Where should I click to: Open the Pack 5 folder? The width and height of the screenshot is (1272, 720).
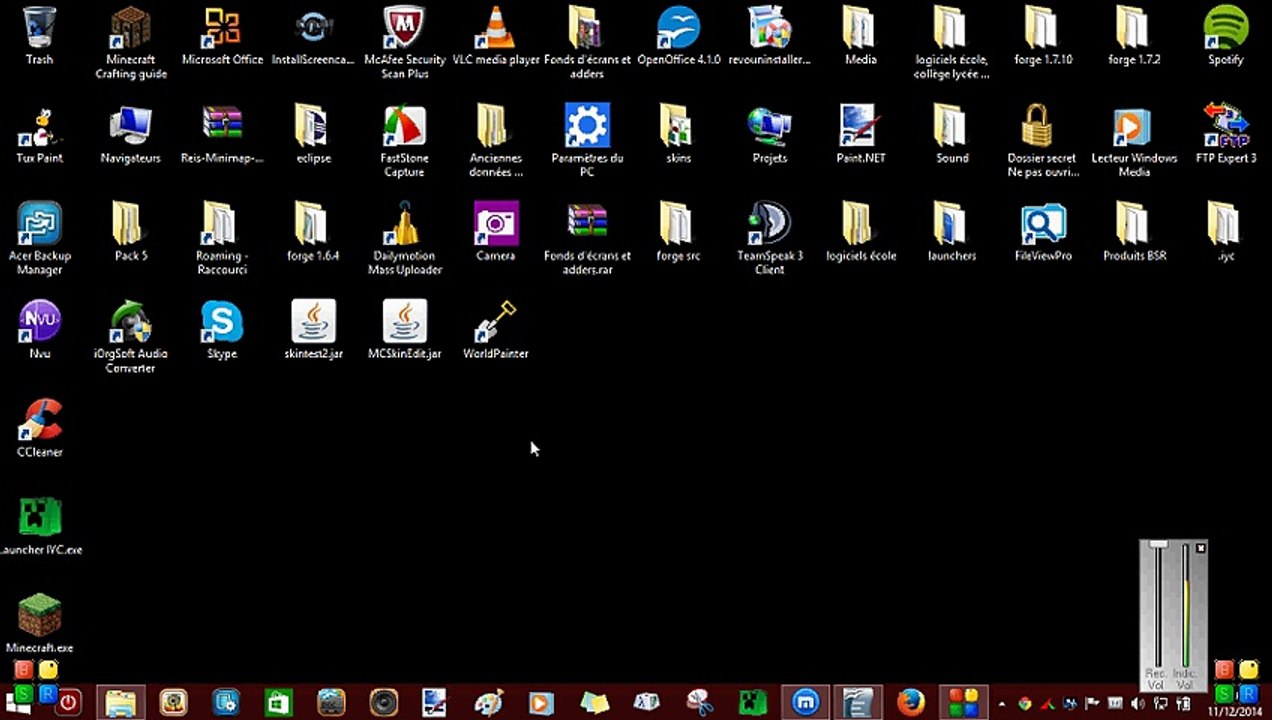tap(130, 232)
